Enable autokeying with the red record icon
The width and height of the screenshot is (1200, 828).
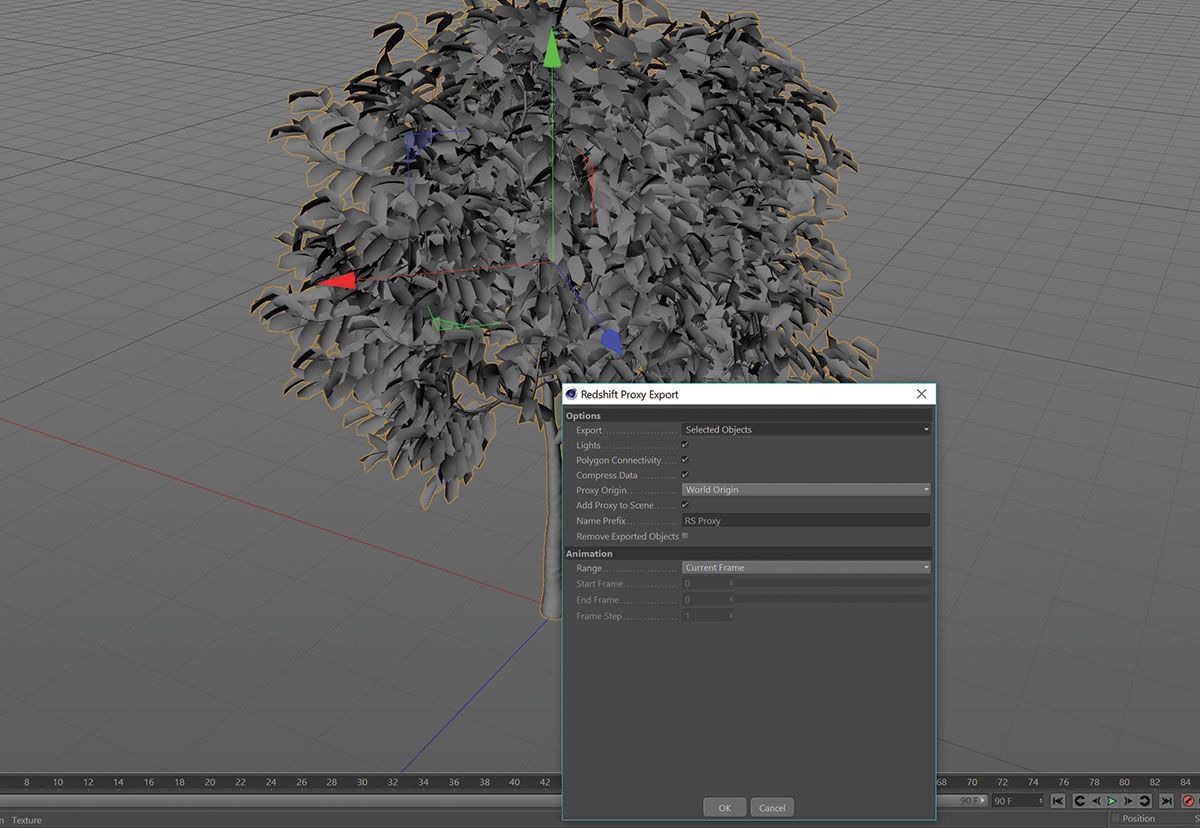click(1188, 801)
